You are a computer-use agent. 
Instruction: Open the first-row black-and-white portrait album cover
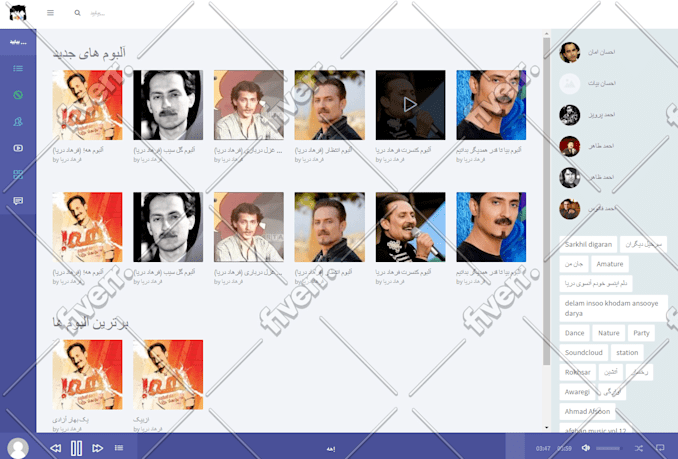(168, 105)
